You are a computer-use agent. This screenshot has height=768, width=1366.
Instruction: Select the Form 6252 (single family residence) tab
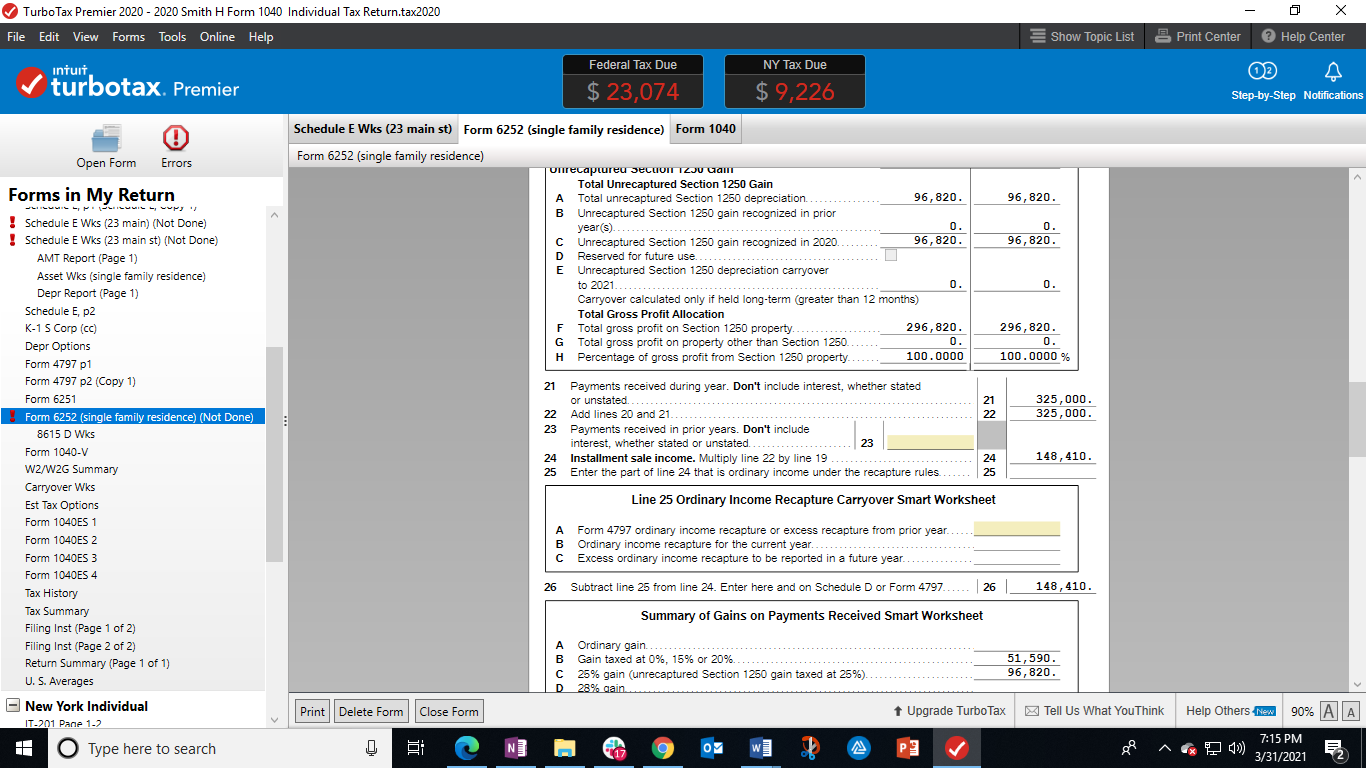click(x=564, y=130)
